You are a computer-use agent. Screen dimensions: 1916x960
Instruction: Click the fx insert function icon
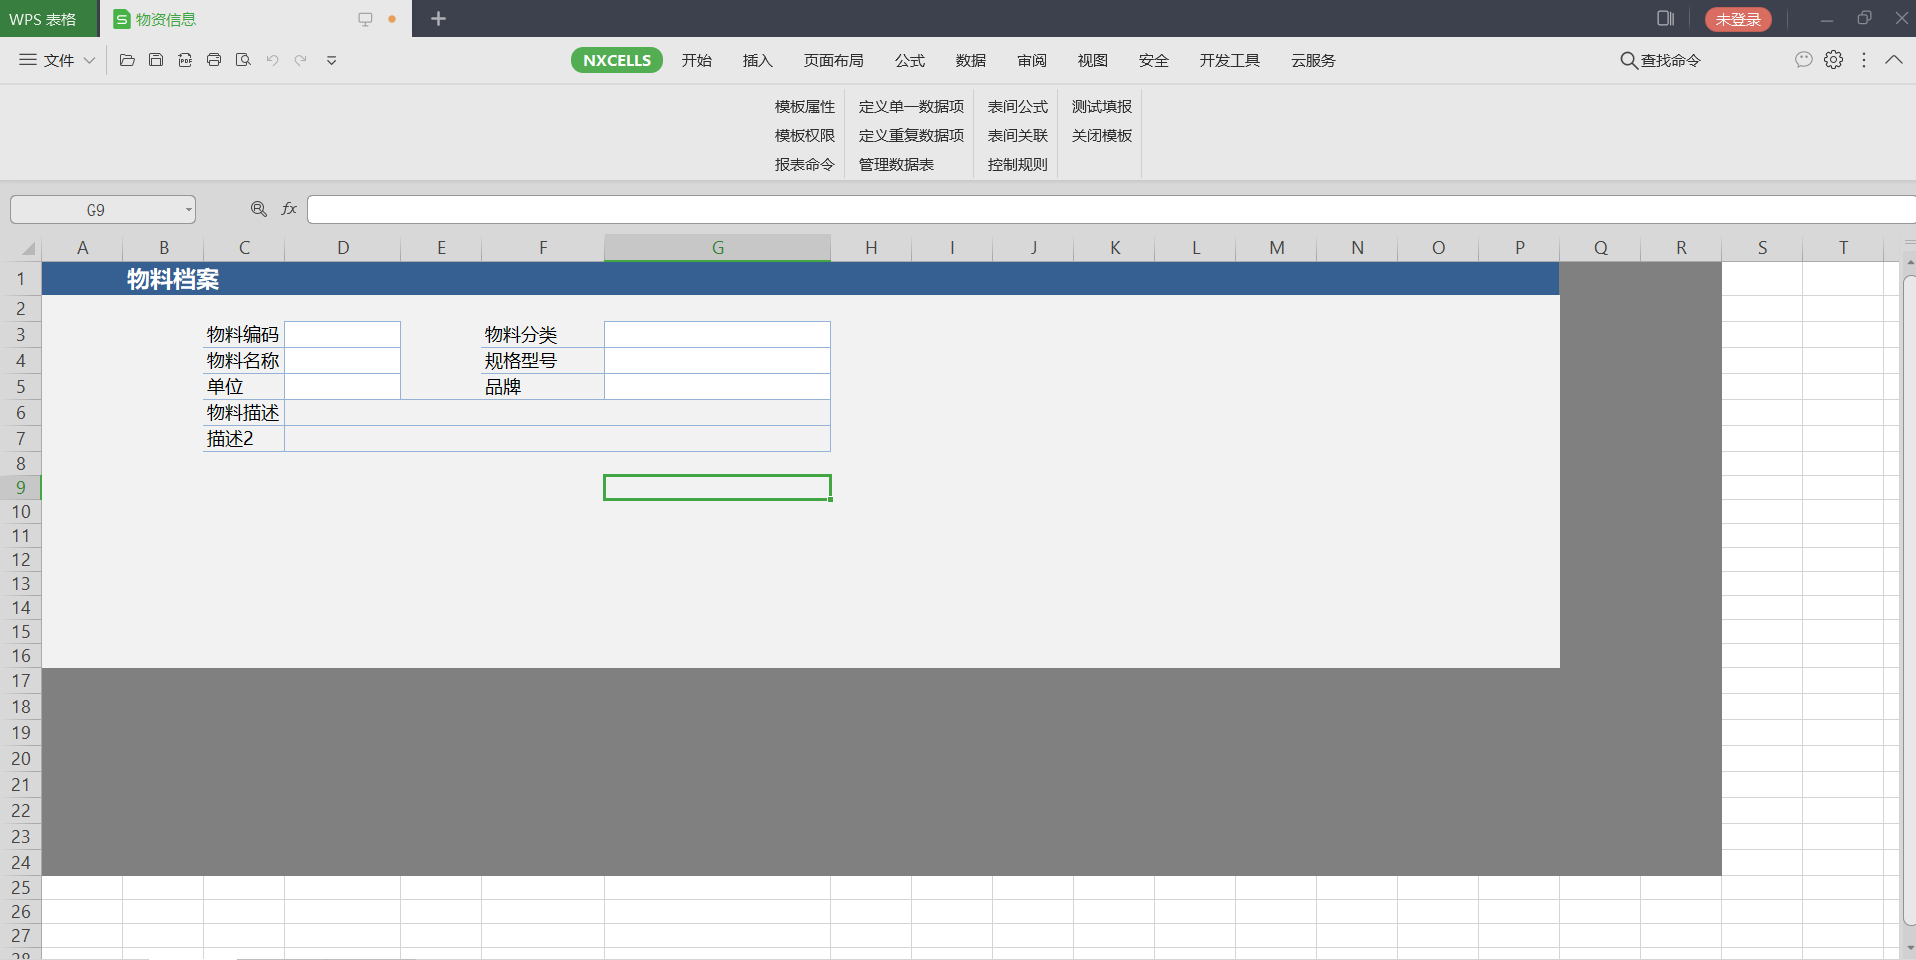pyautogui.click(x=289, y=209)
